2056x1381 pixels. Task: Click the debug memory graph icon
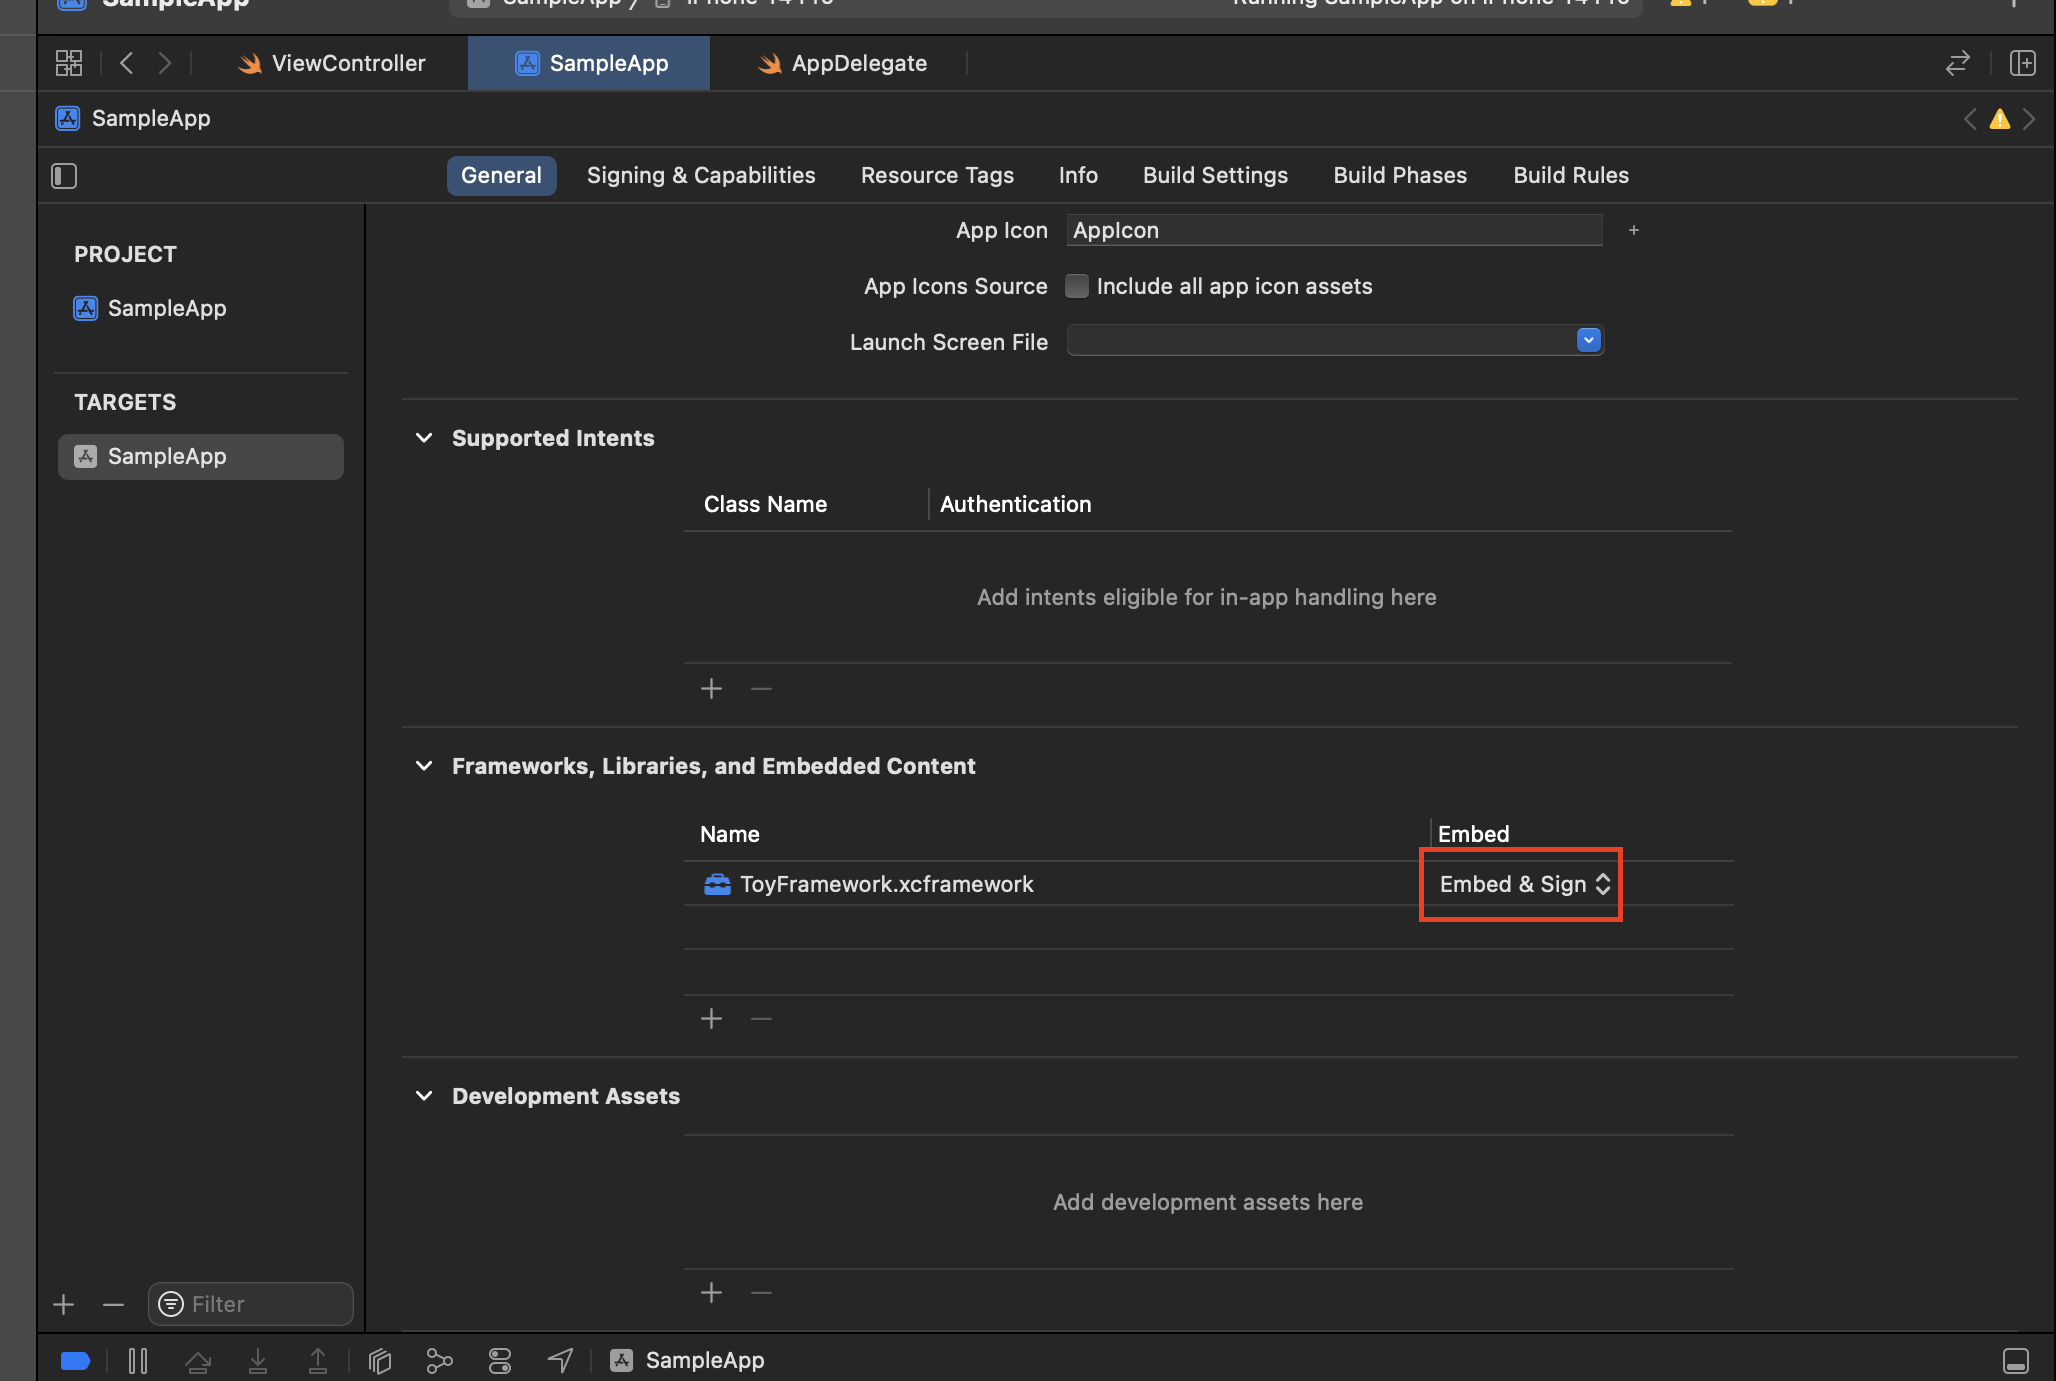[439, 1360]
